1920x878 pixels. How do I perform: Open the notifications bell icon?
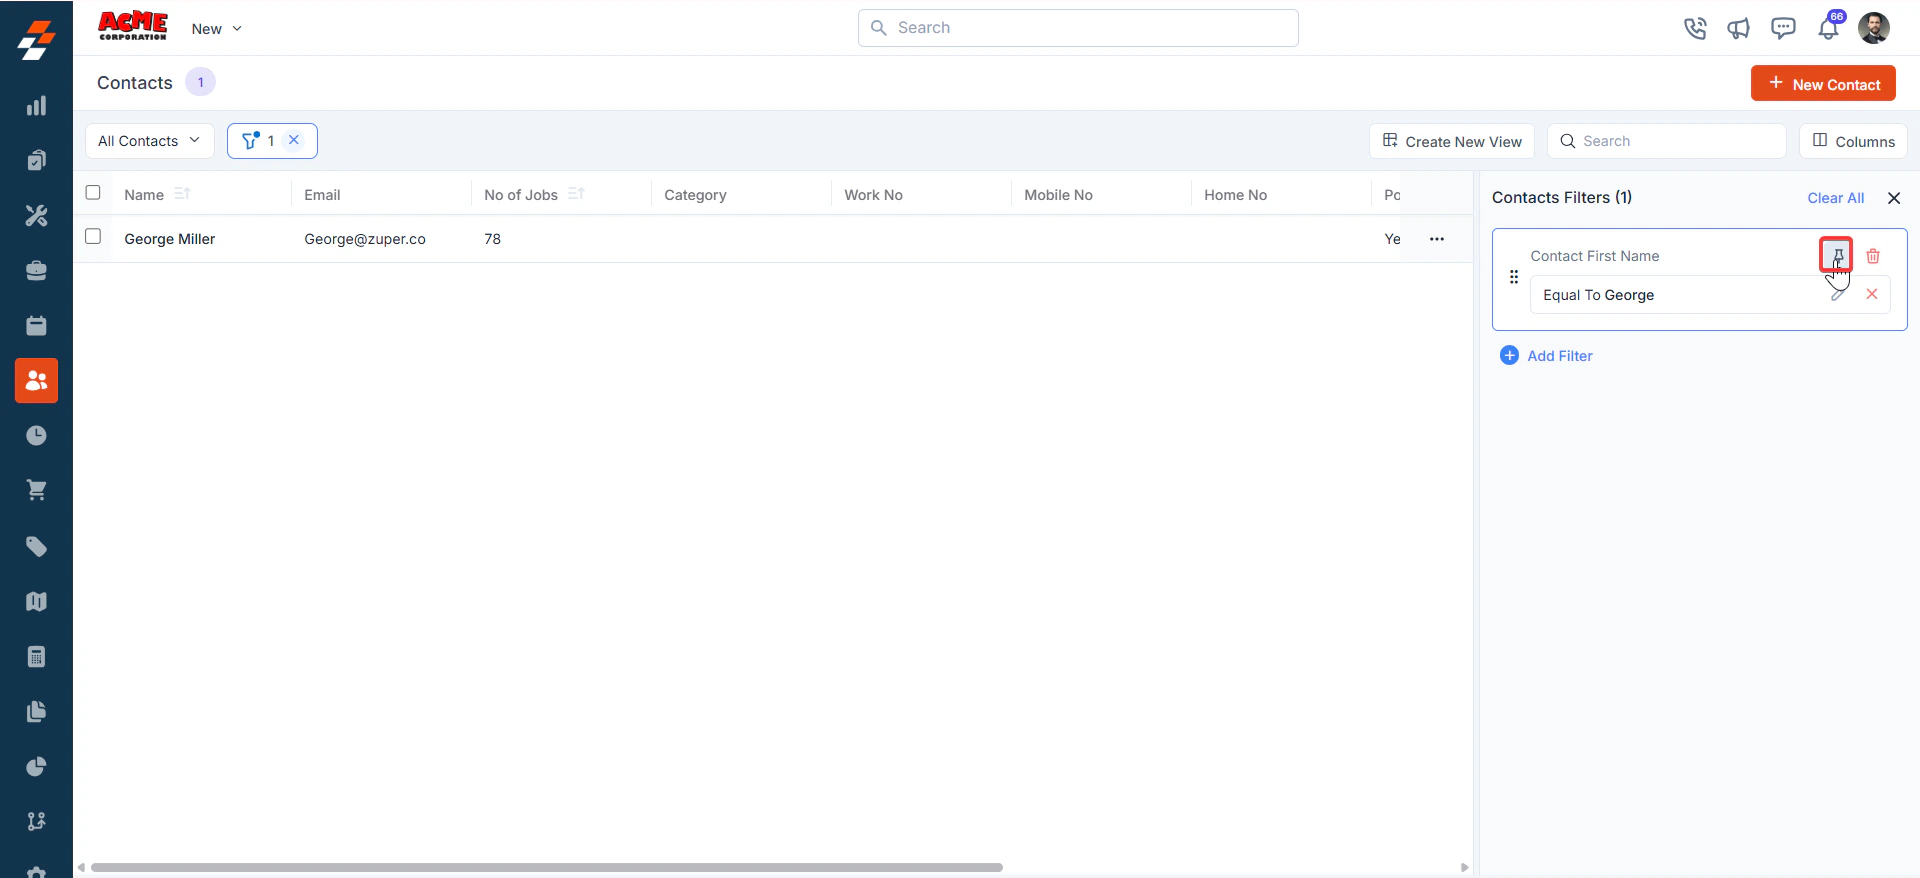tap(1829, 27)
